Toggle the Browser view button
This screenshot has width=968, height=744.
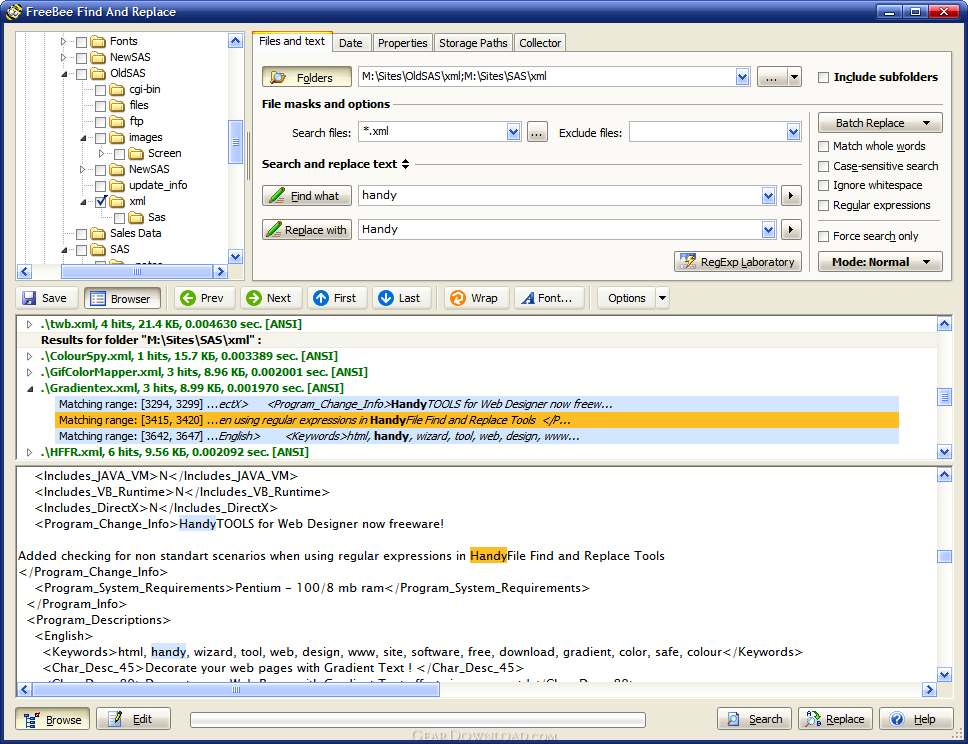point(122,298)
